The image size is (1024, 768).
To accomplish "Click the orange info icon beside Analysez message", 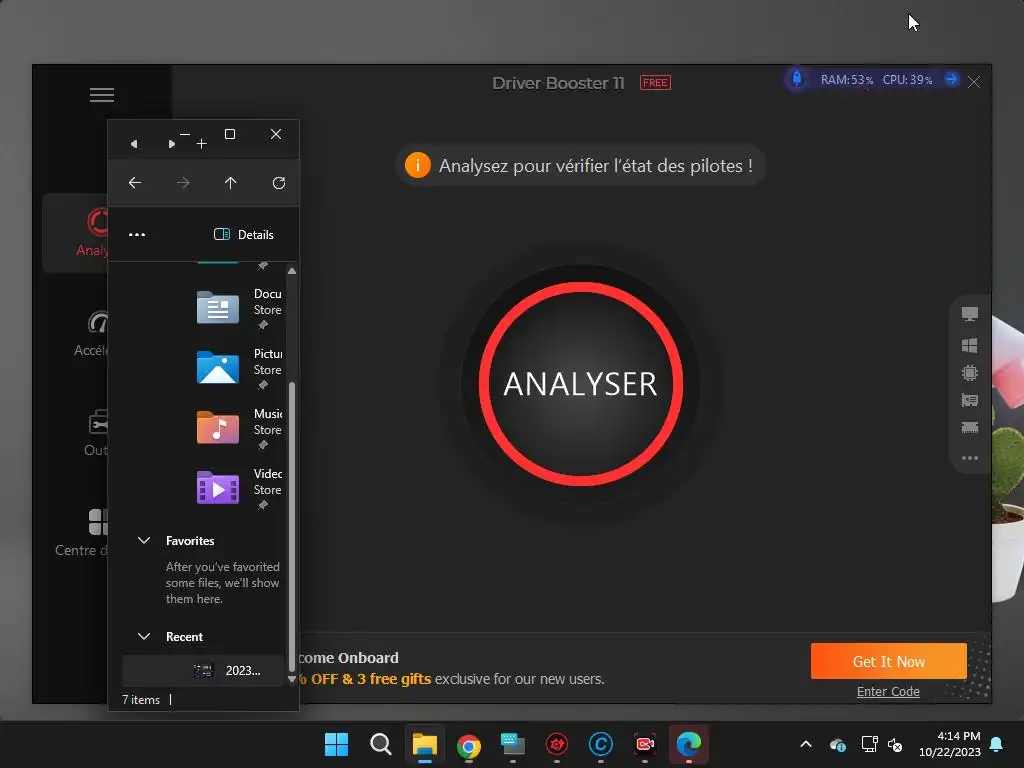I will (417, 165).
